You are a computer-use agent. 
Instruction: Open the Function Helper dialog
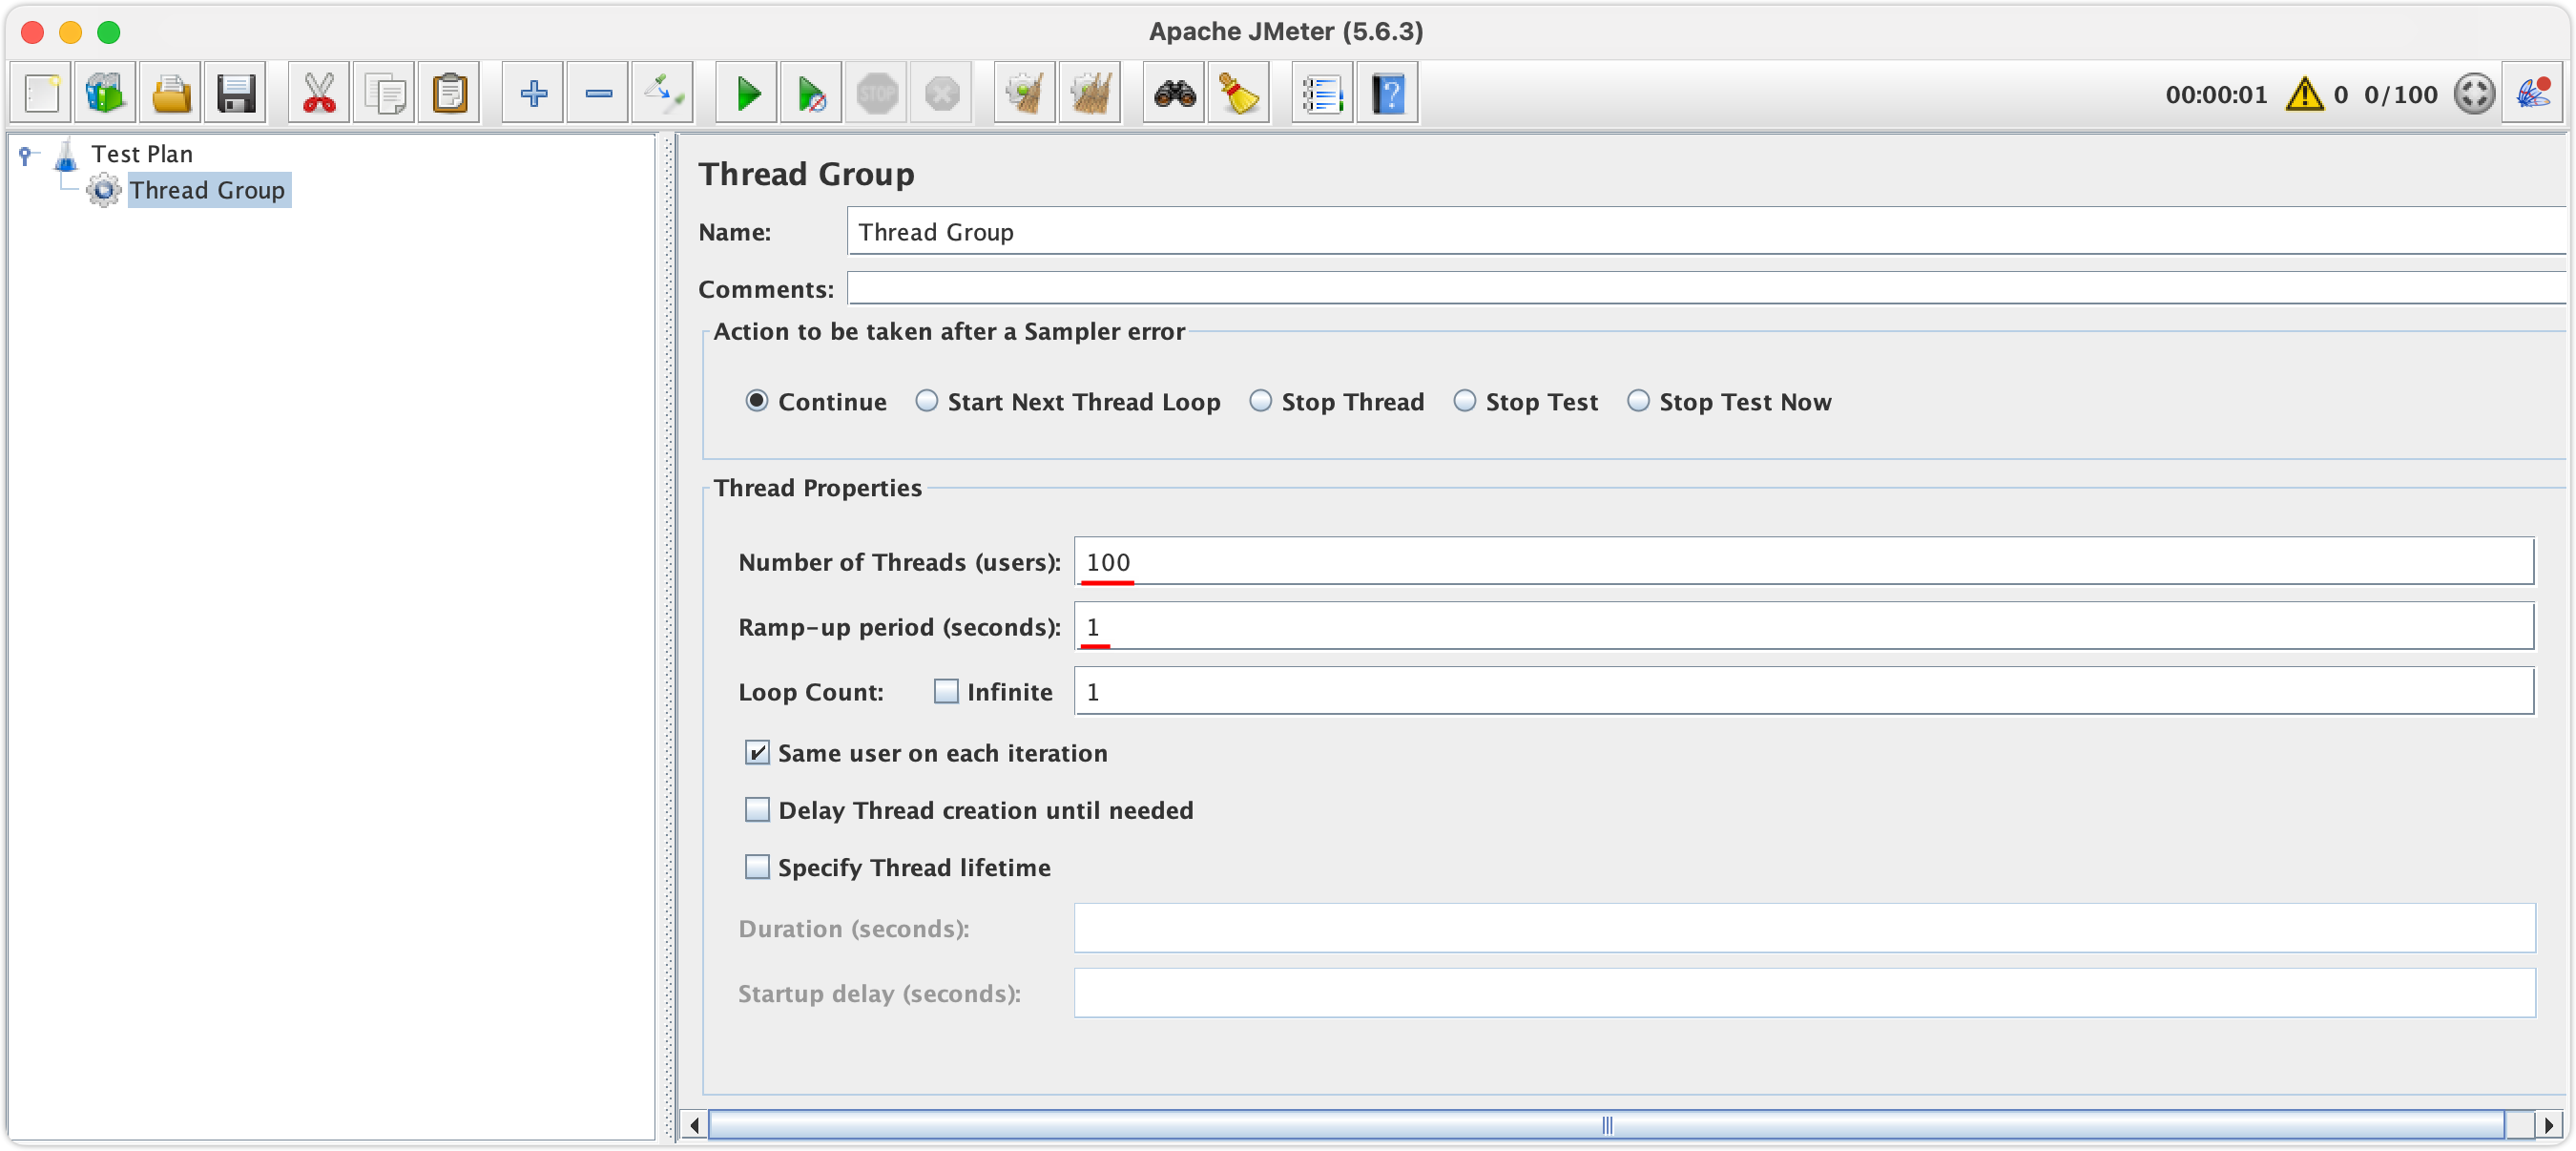1322,92
